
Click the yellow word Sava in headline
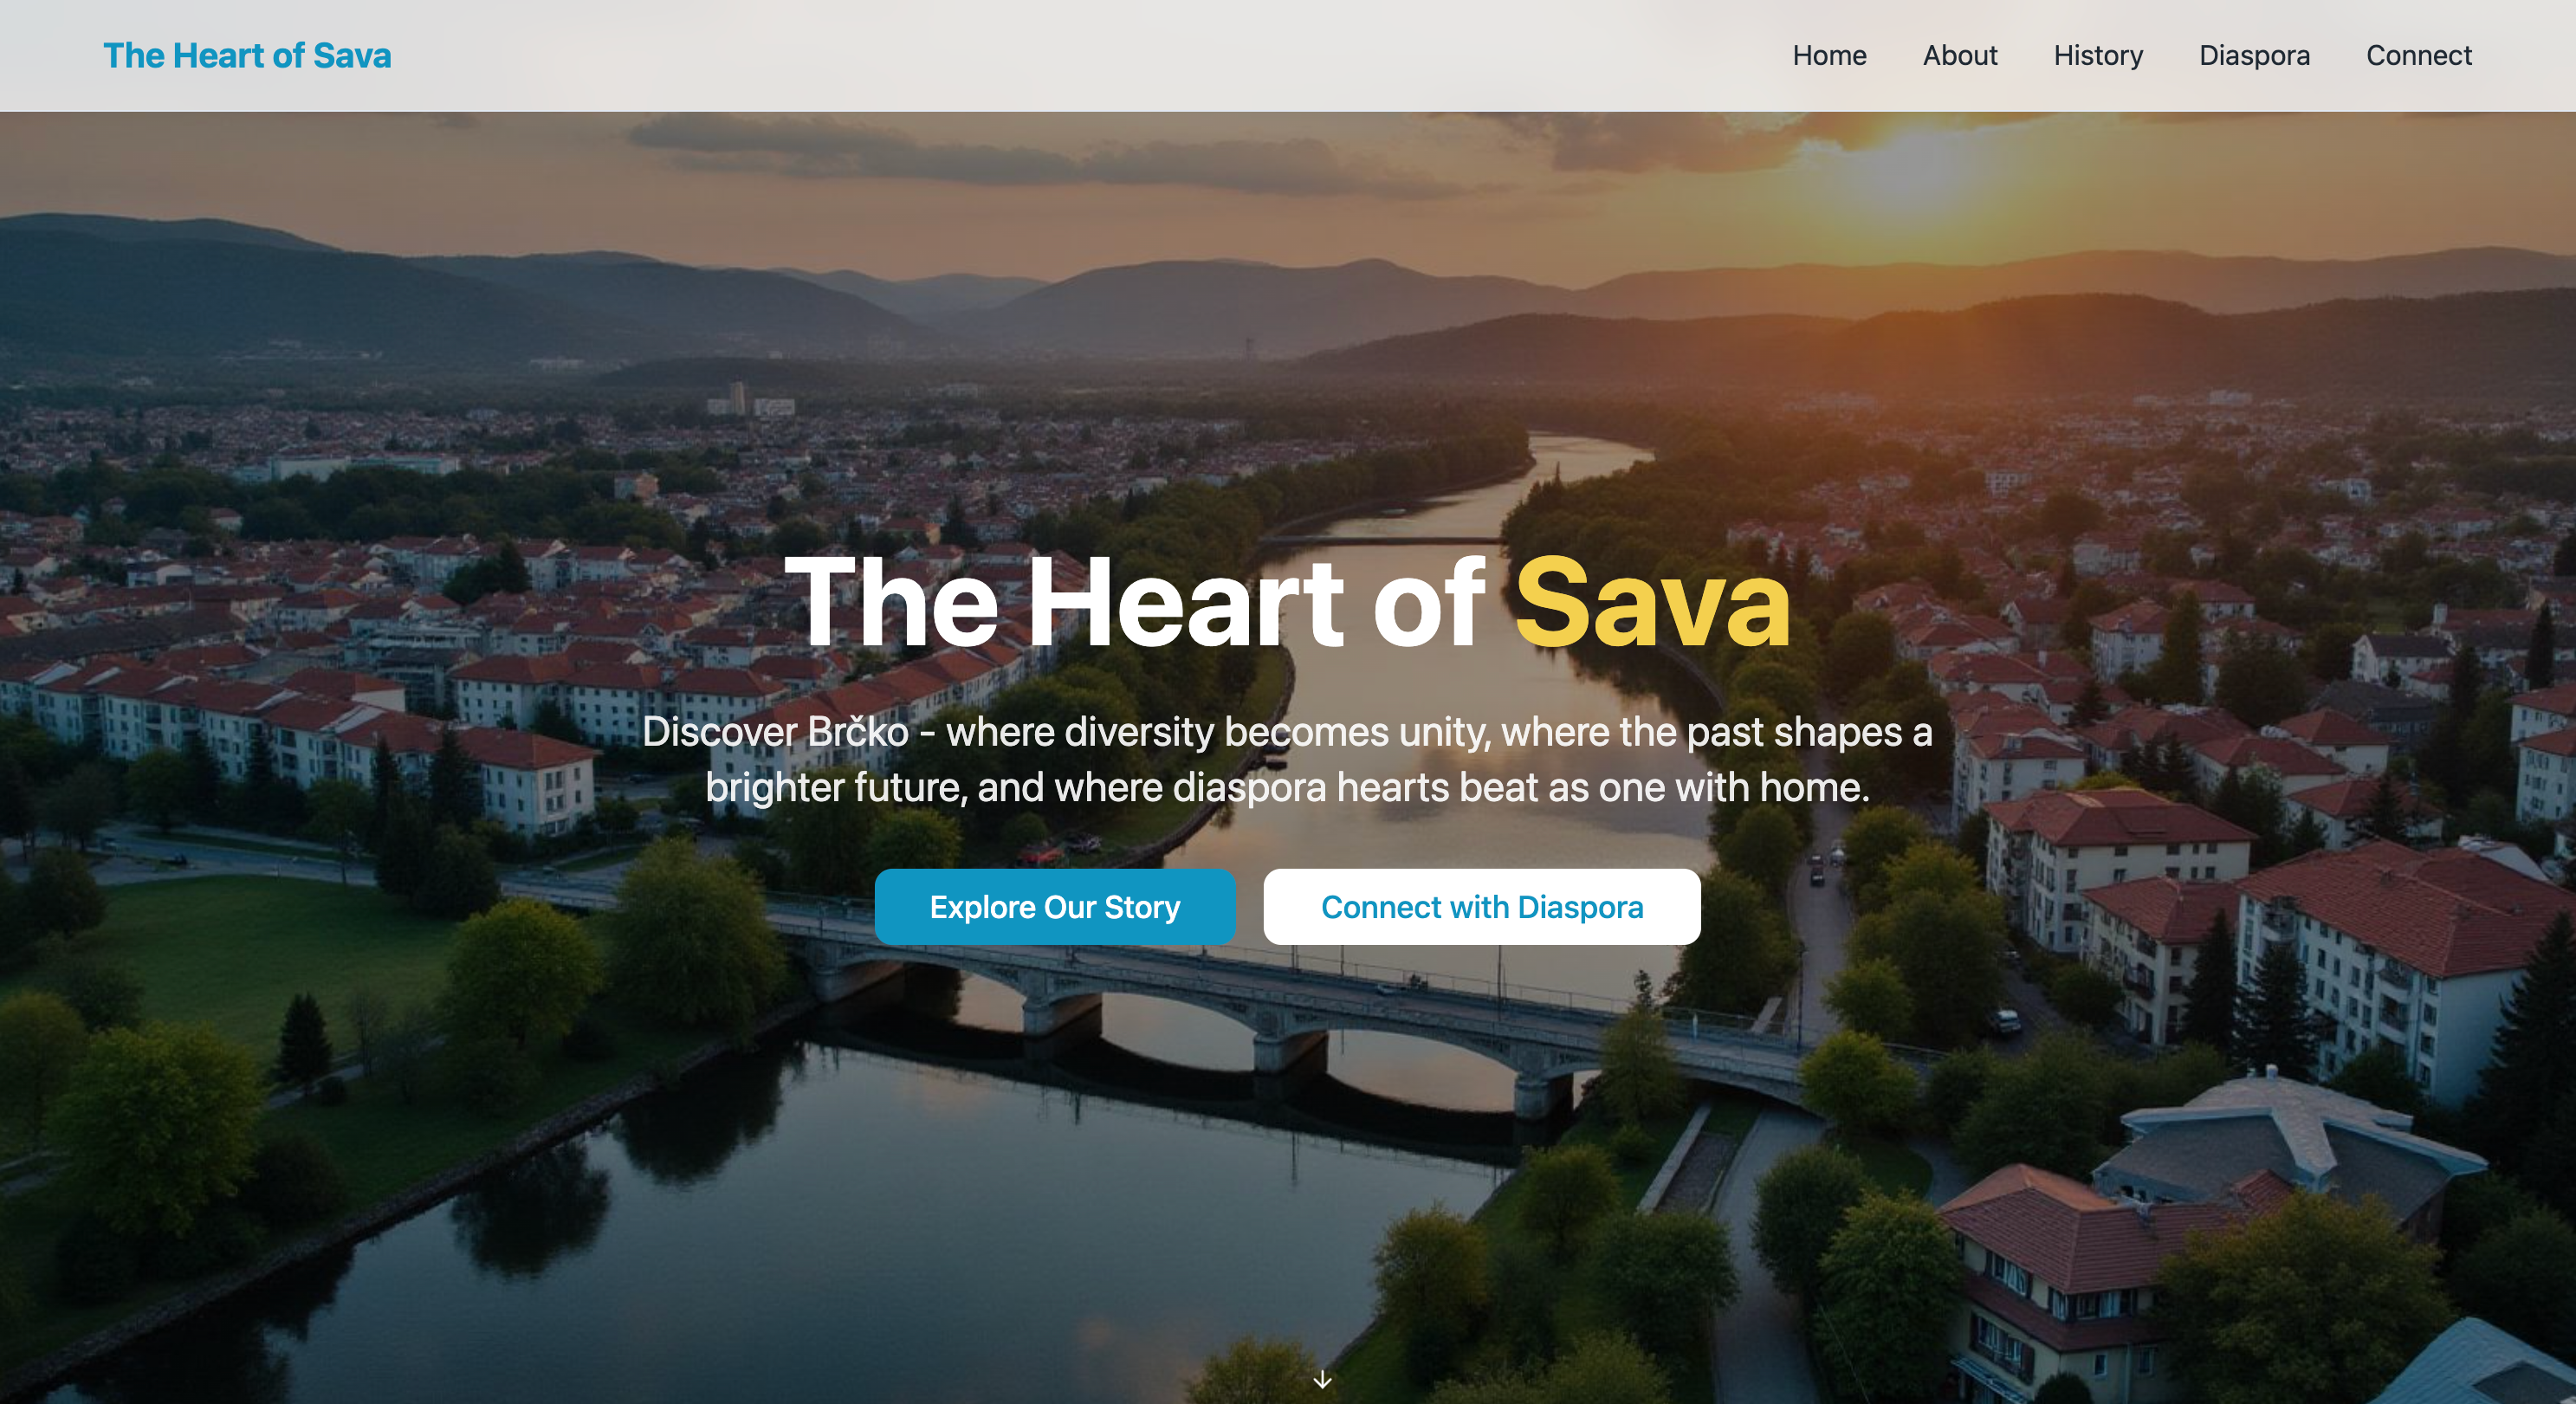coord(1652,603)
